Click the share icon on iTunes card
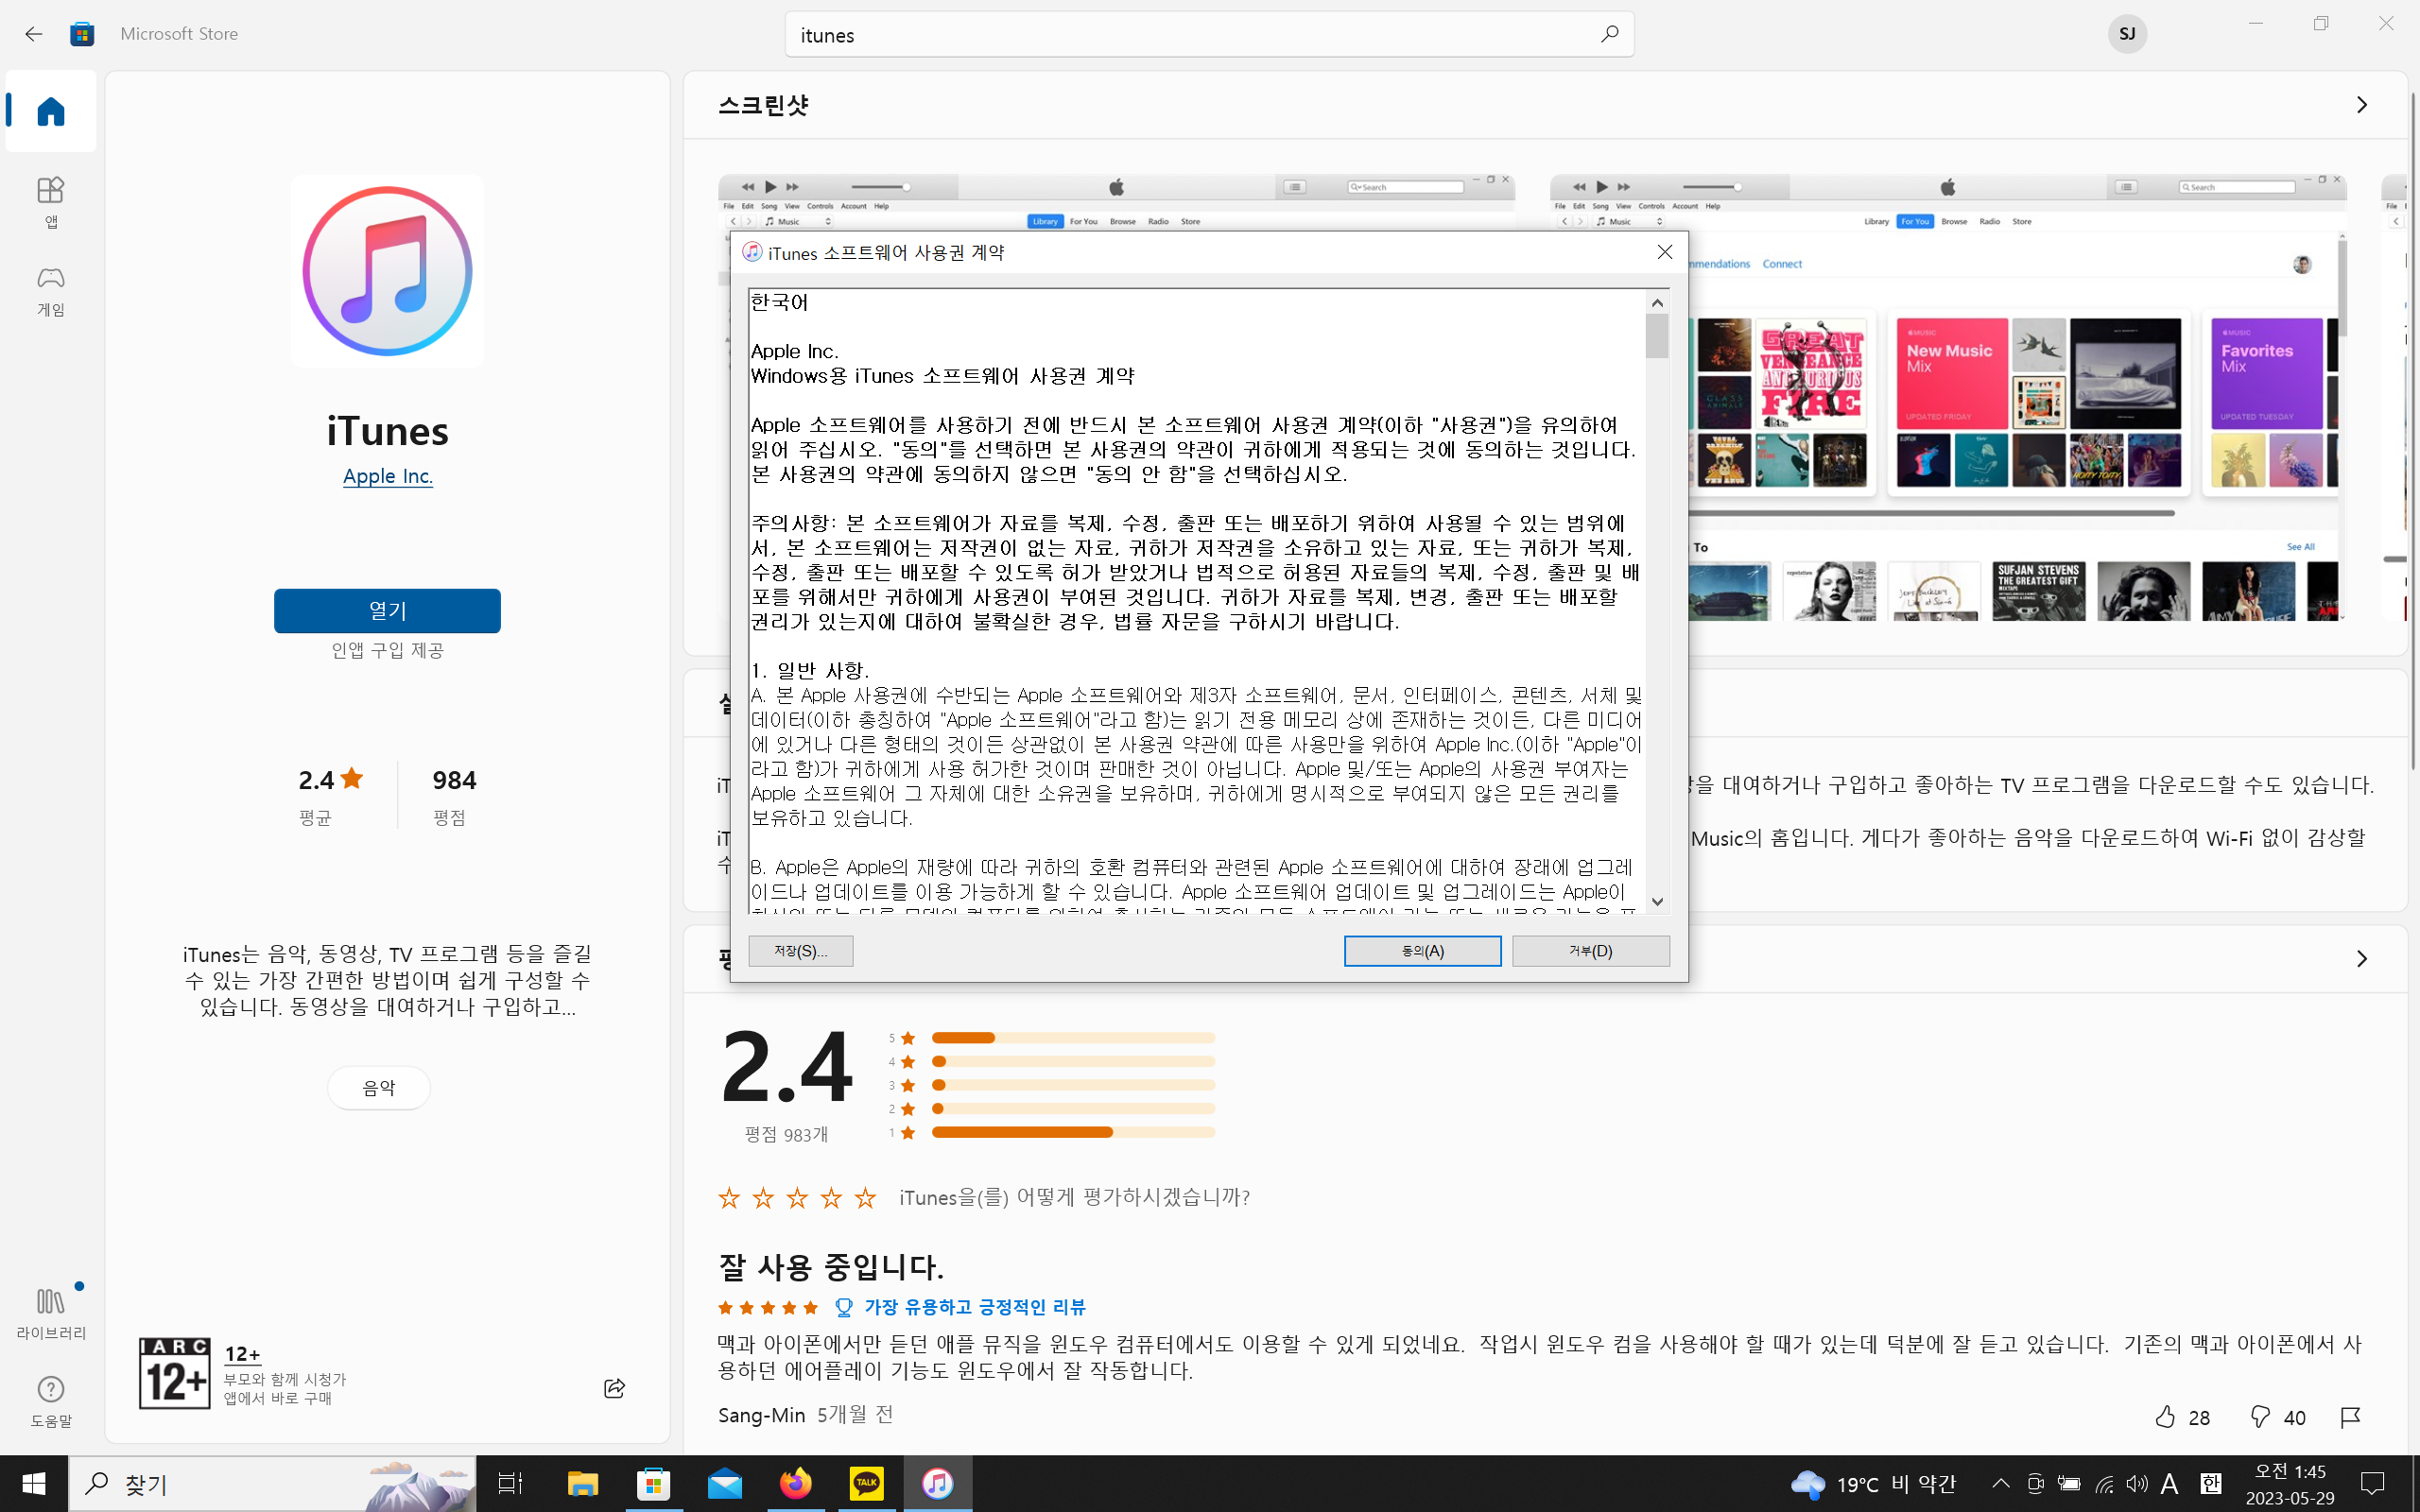The width and height of the screenshot is (2420, 1512). point(614,1387)
